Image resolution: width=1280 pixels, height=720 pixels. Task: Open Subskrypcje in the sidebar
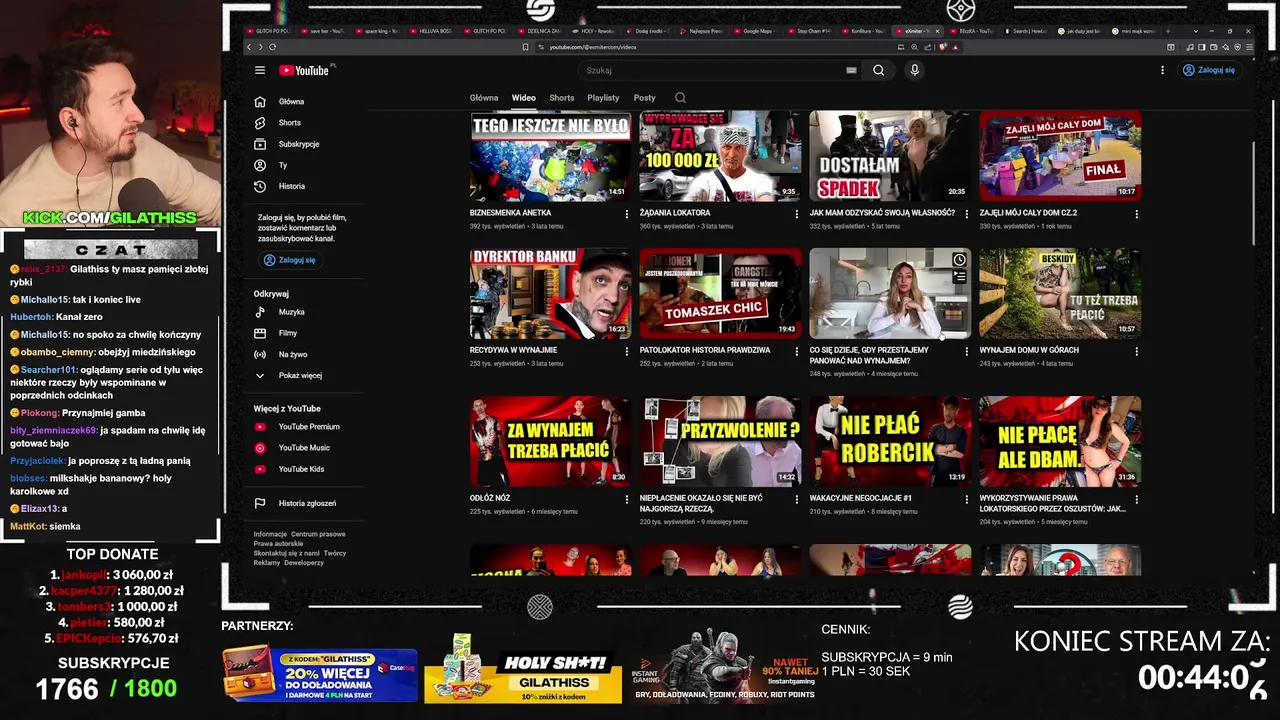tap(300, 144)
